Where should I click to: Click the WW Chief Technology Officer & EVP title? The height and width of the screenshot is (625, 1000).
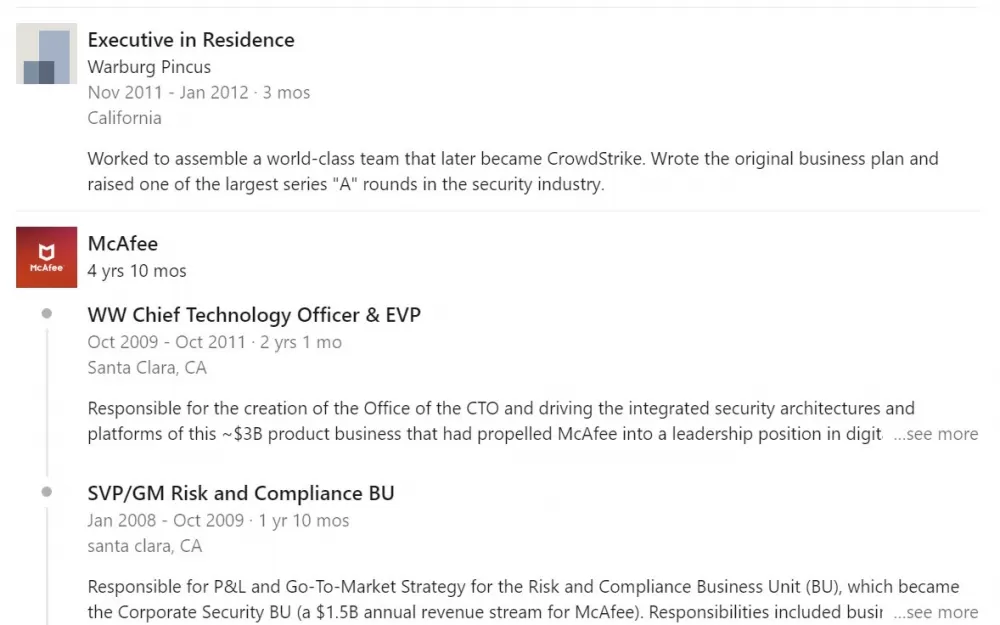click(254, 315)
